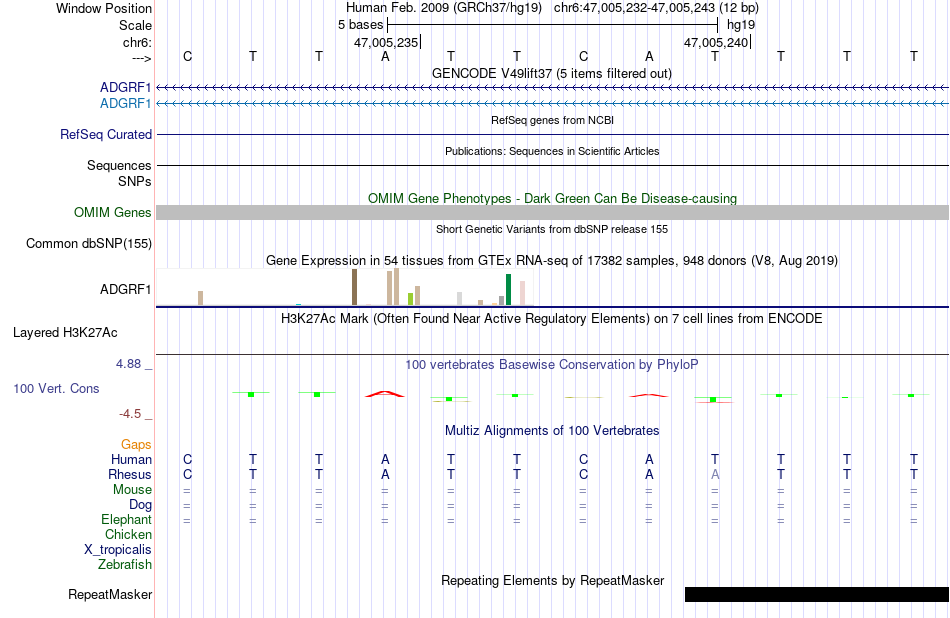Click the 47,005,240 position marker

pyautogui.click(x=717, y=42)
